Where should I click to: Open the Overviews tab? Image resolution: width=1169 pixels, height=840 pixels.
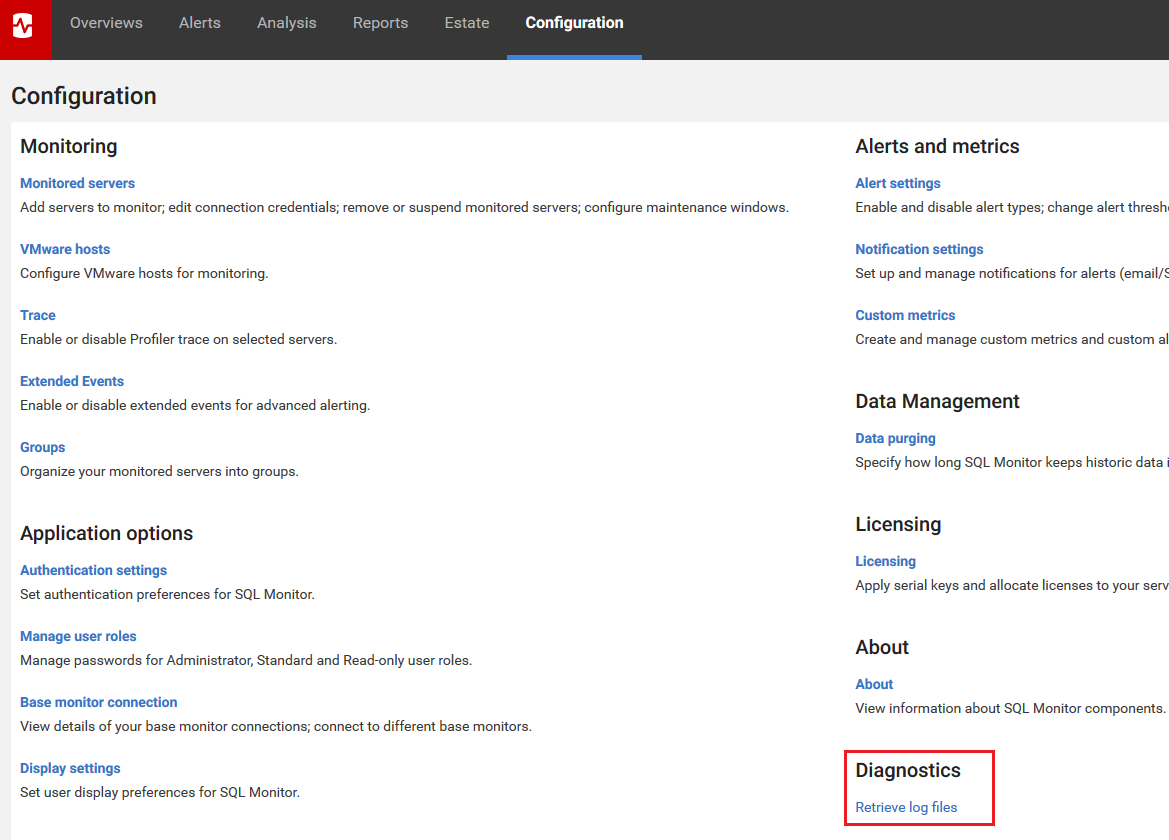pos(106,23)
